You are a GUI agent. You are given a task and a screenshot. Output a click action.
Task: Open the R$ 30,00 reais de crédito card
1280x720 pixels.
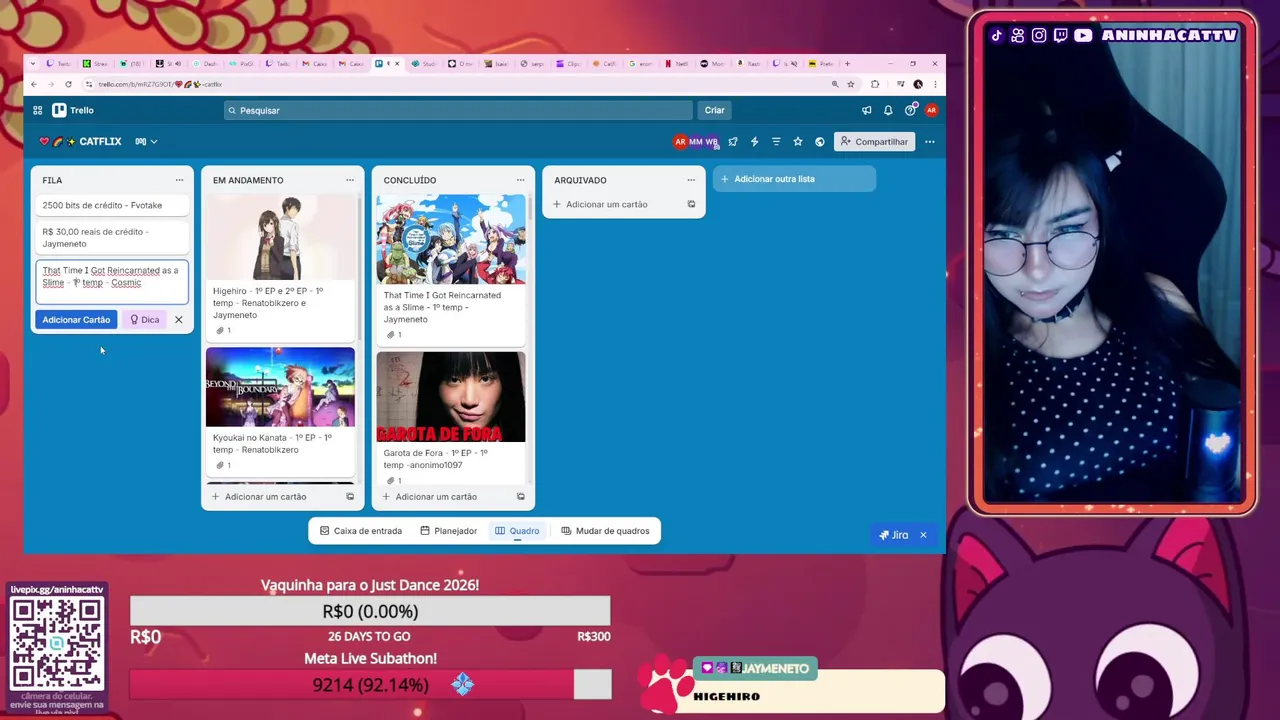pyautogui.click(x=111, y=238)
